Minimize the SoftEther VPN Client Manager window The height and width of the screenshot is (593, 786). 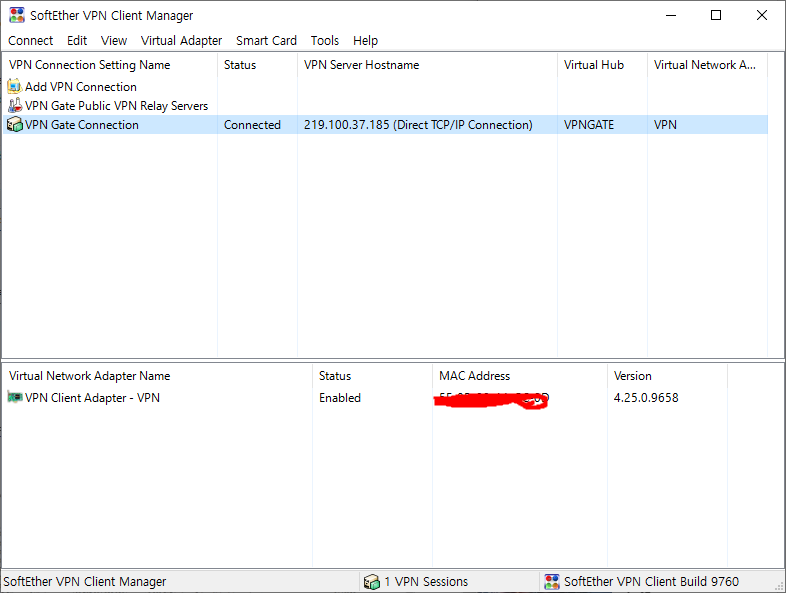671,15
